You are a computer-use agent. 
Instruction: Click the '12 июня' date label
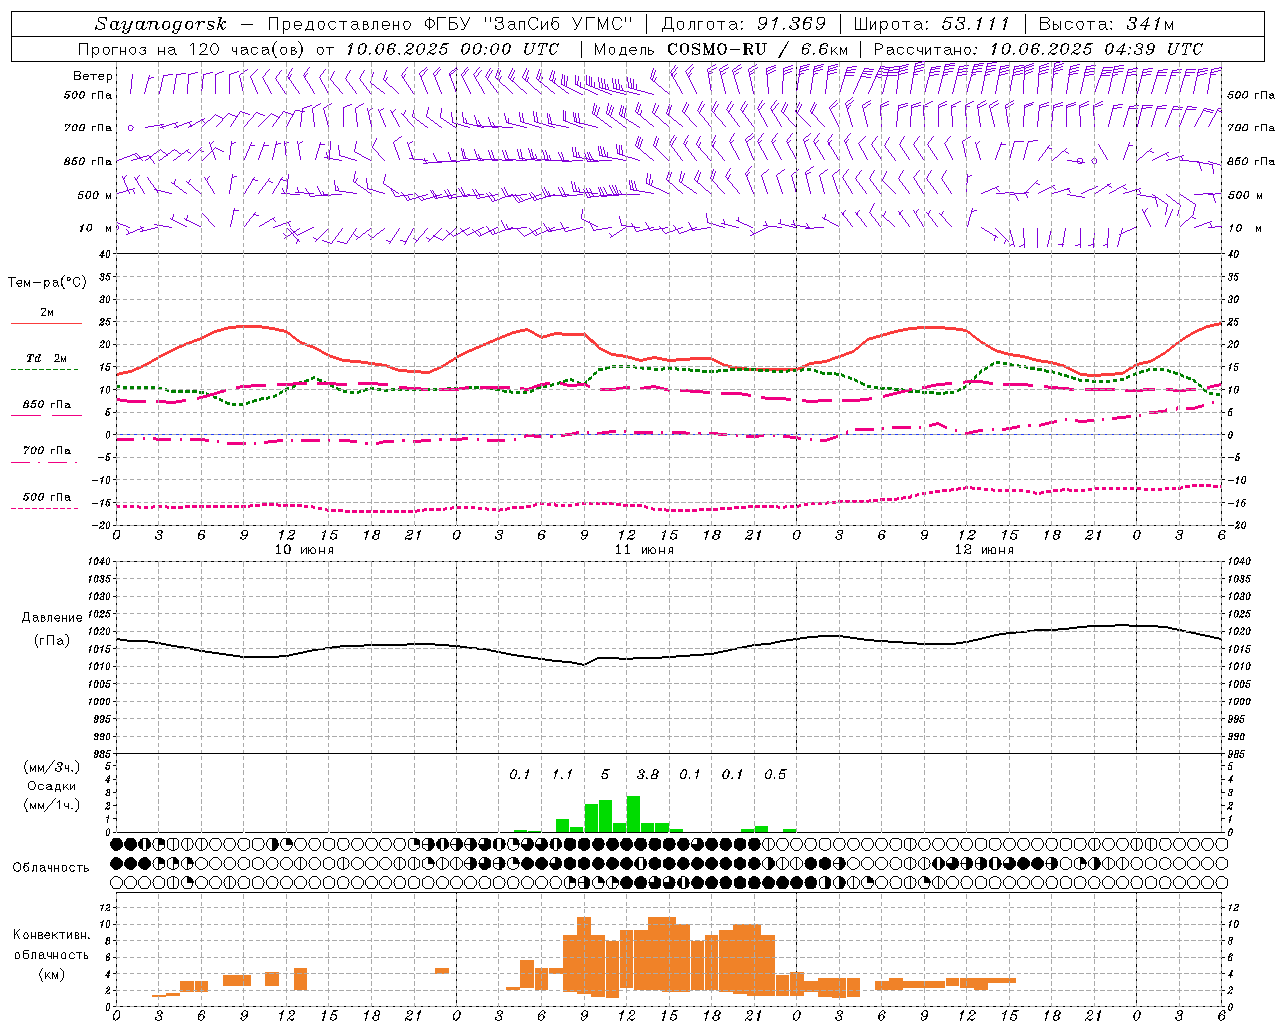click(984, 550)
